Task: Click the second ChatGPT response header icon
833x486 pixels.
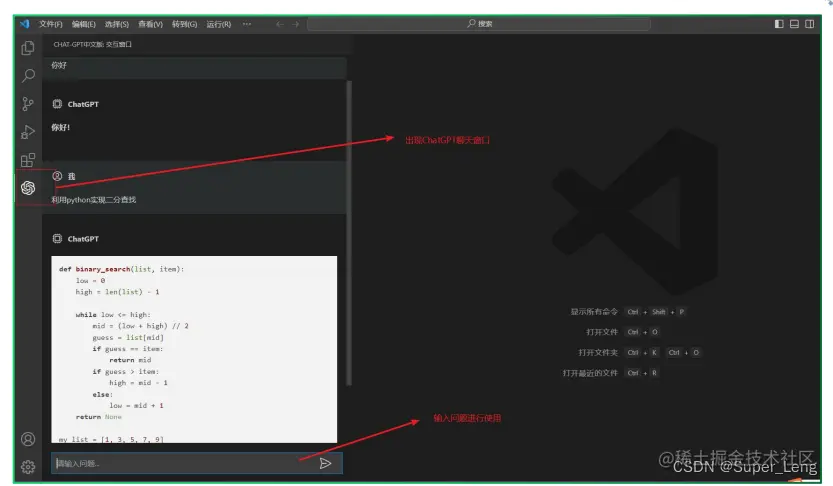Action: point(57,238)
